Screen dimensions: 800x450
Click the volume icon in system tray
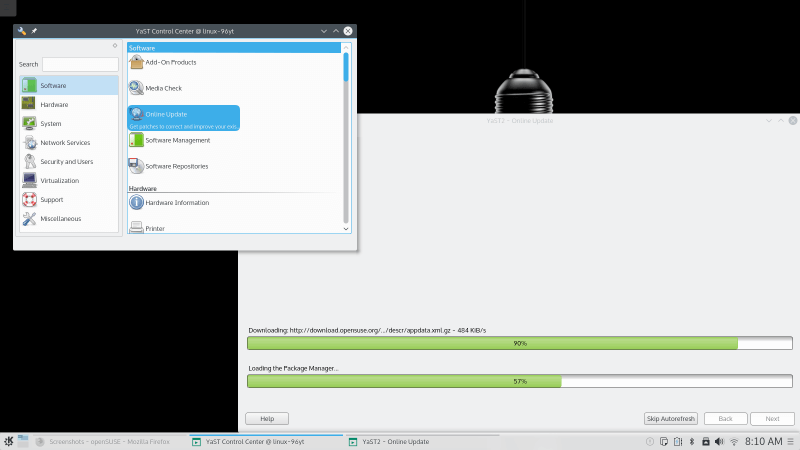pyautogui.click(x=719, y=442)
